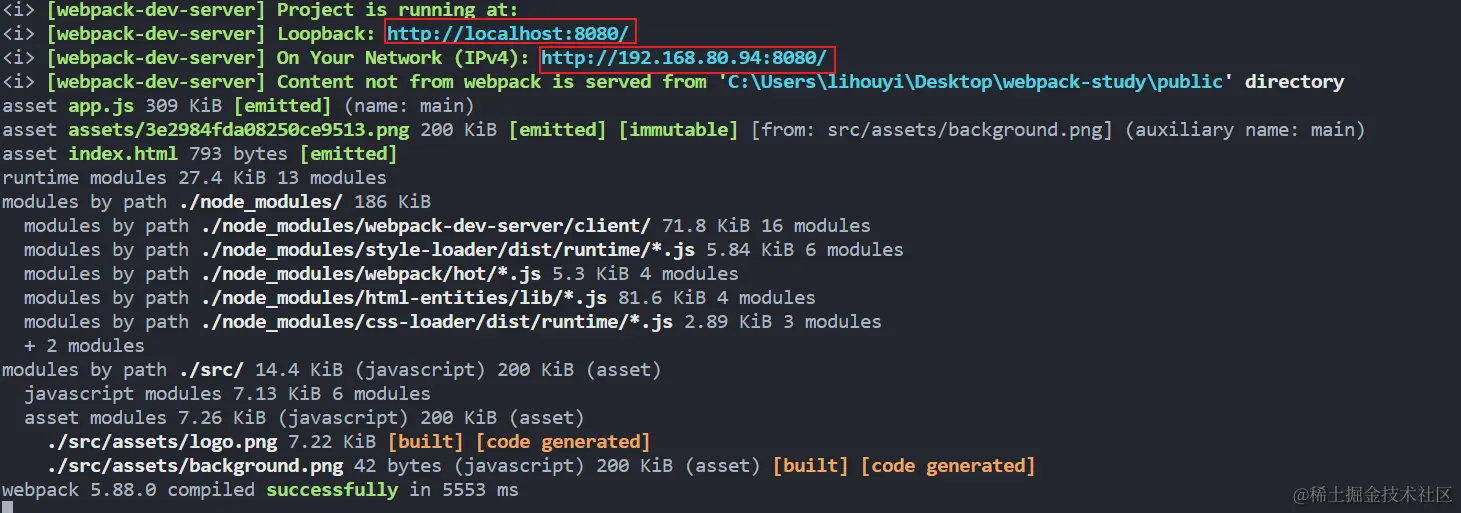Screen dimensions: 1461x513
Task: Click the ./src/assets/background.png entry
Action: coord(195,466)
